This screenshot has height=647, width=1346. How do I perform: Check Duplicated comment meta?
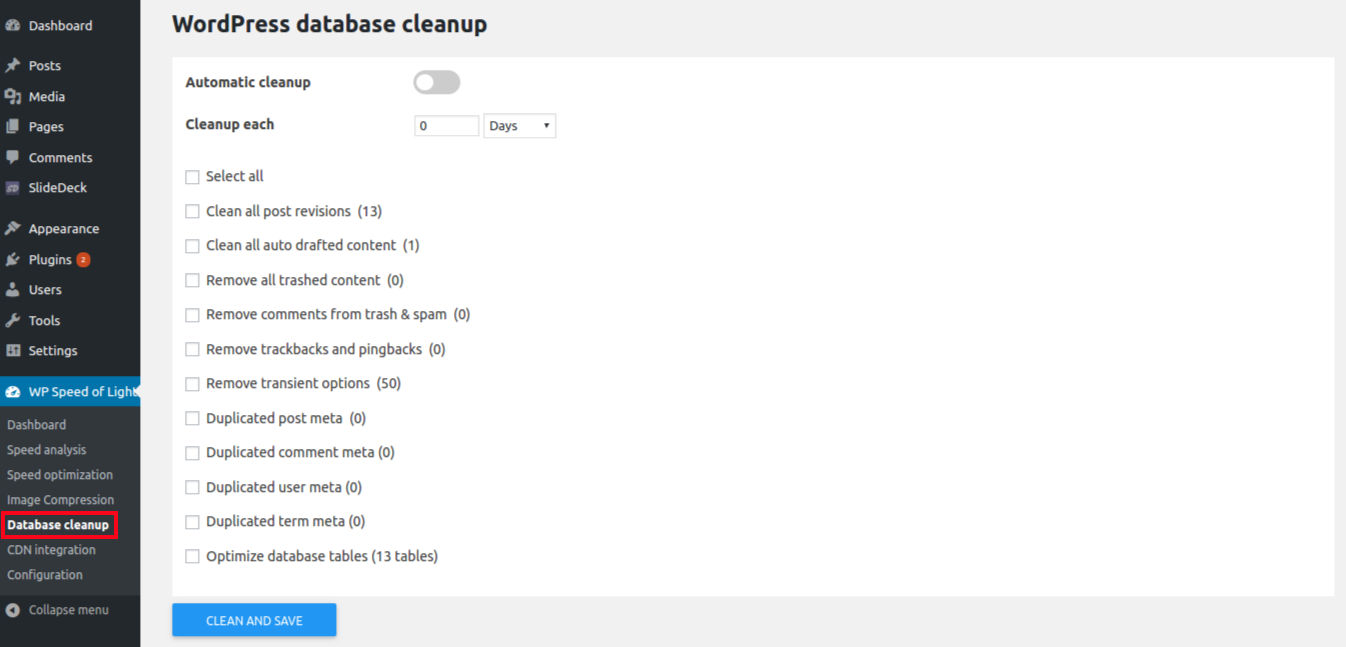(192, 453)
